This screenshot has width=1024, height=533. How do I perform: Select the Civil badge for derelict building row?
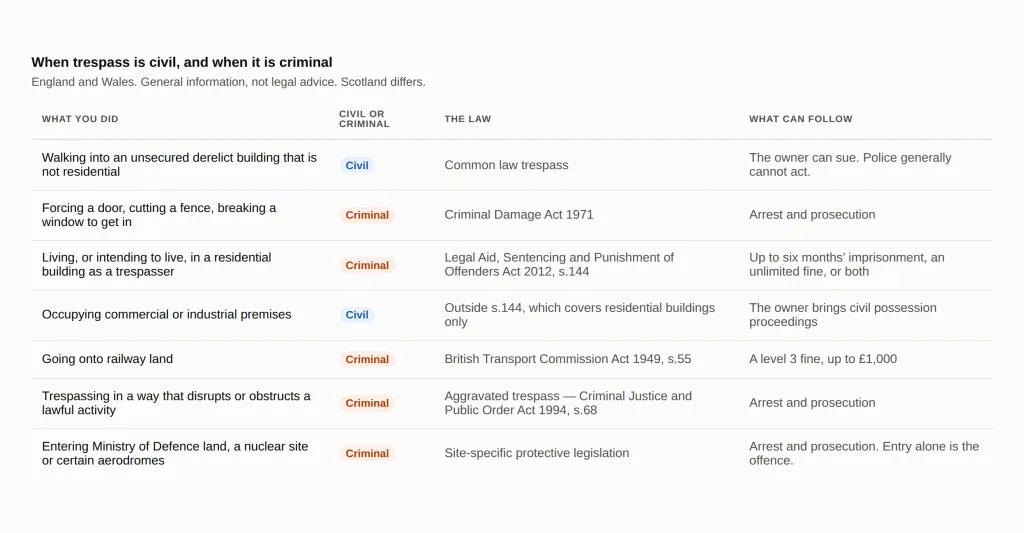tap(357, 165)
